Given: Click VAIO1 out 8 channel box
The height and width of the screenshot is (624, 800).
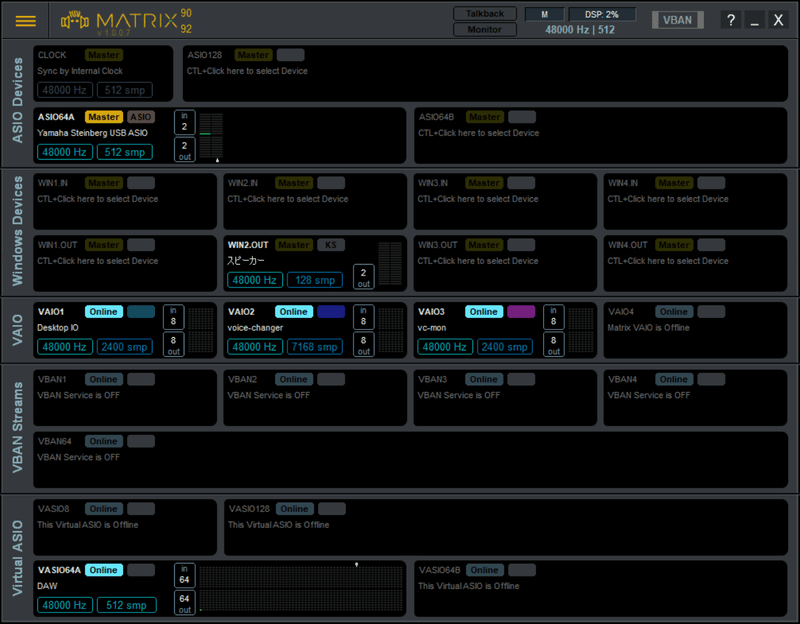Looking at the screenshot, I should 173,344.
